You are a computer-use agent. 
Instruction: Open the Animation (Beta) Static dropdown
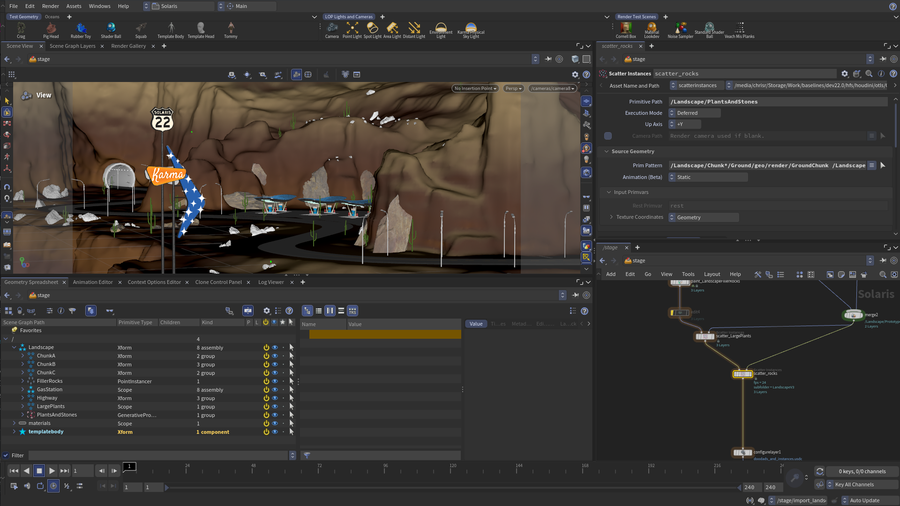[x=708, y=177]
